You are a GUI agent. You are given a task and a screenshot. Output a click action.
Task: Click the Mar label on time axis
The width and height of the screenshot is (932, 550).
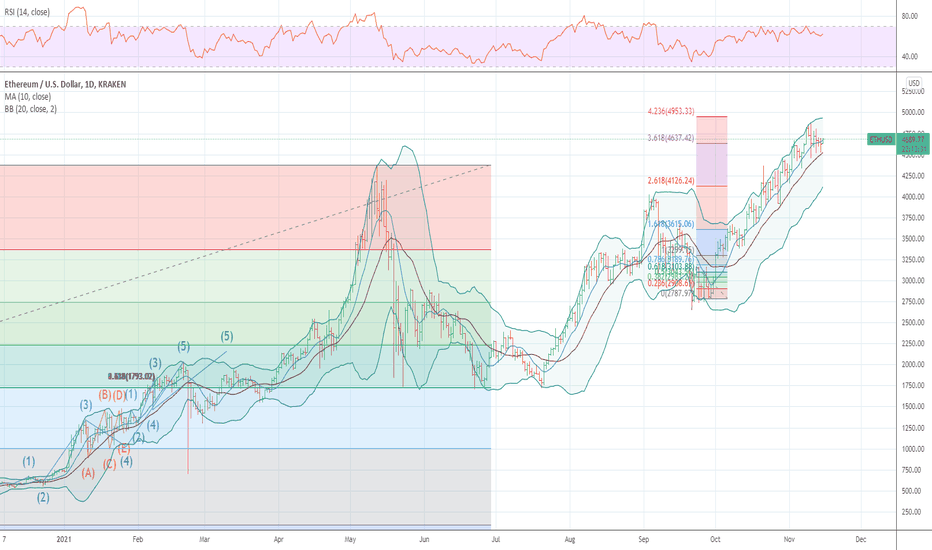tap(204, 540)
